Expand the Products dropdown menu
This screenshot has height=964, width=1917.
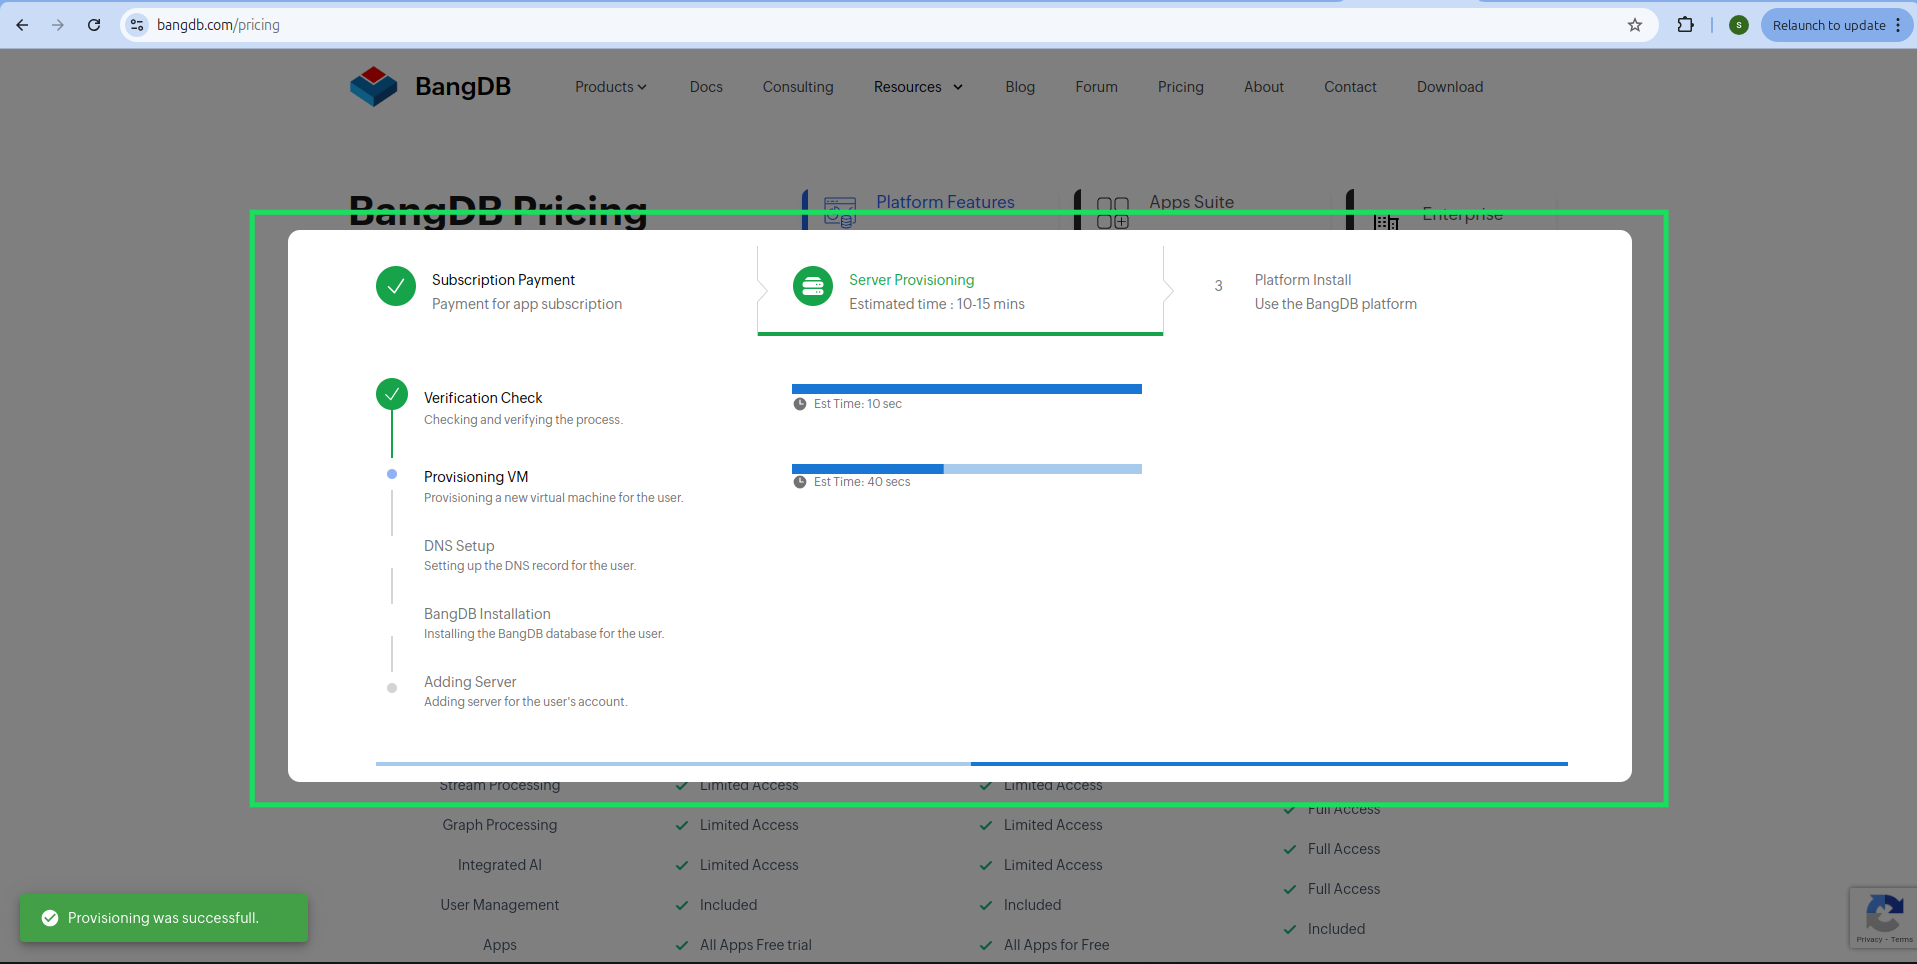(611, 87)
